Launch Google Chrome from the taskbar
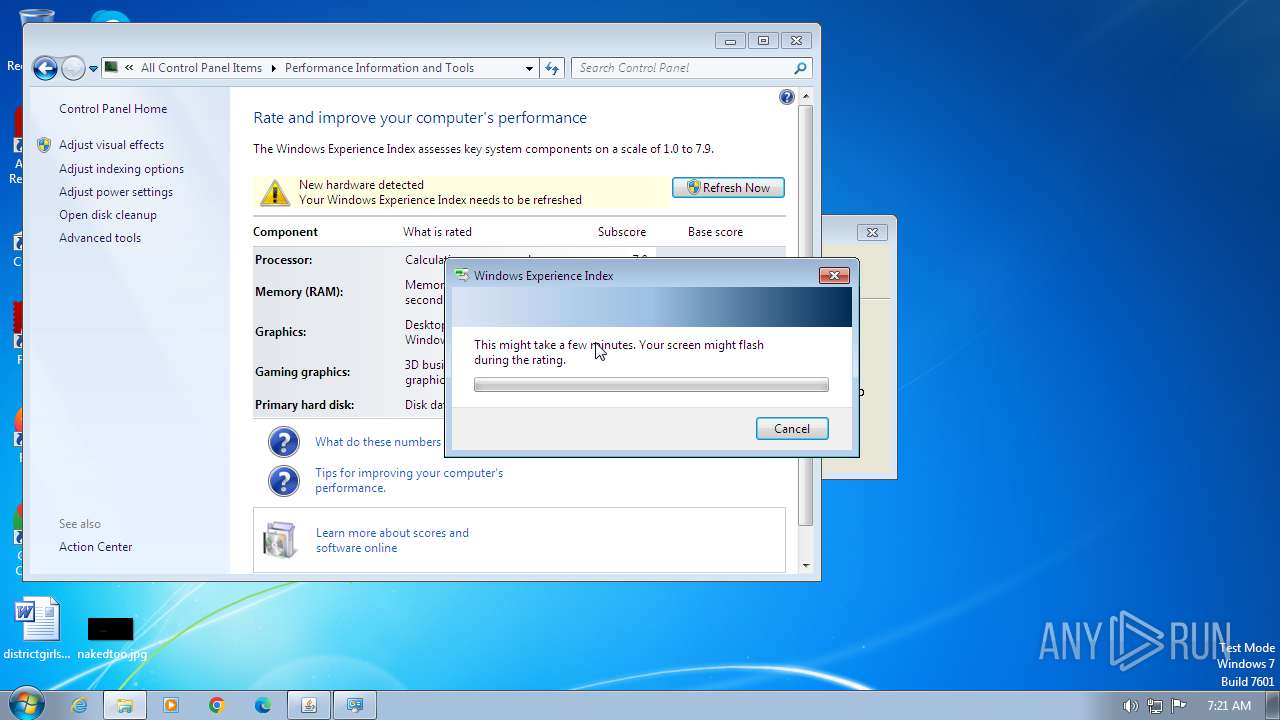This screenshot has height=720, width=1280. point(217,705)
